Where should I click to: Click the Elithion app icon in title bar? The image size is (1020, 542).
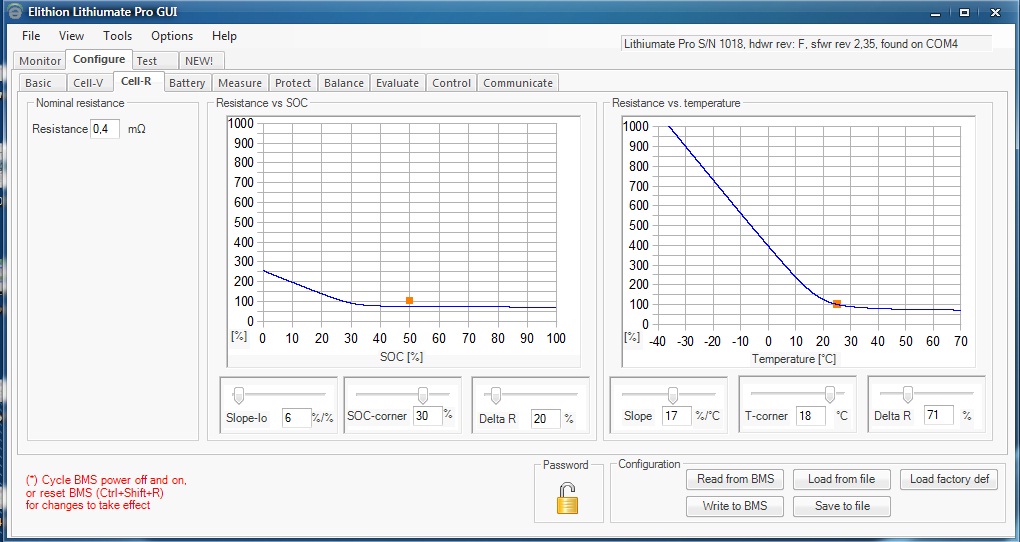[x=15, y=12]
